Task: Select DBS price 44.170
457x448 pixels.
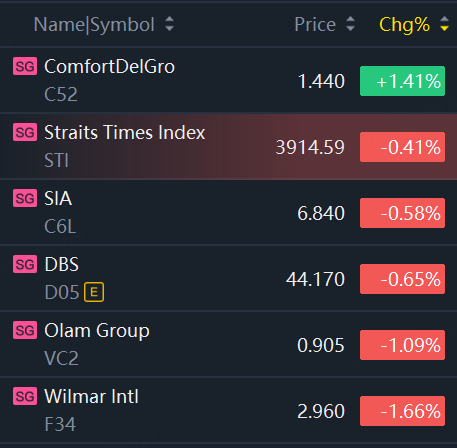Action: [315, 279]
